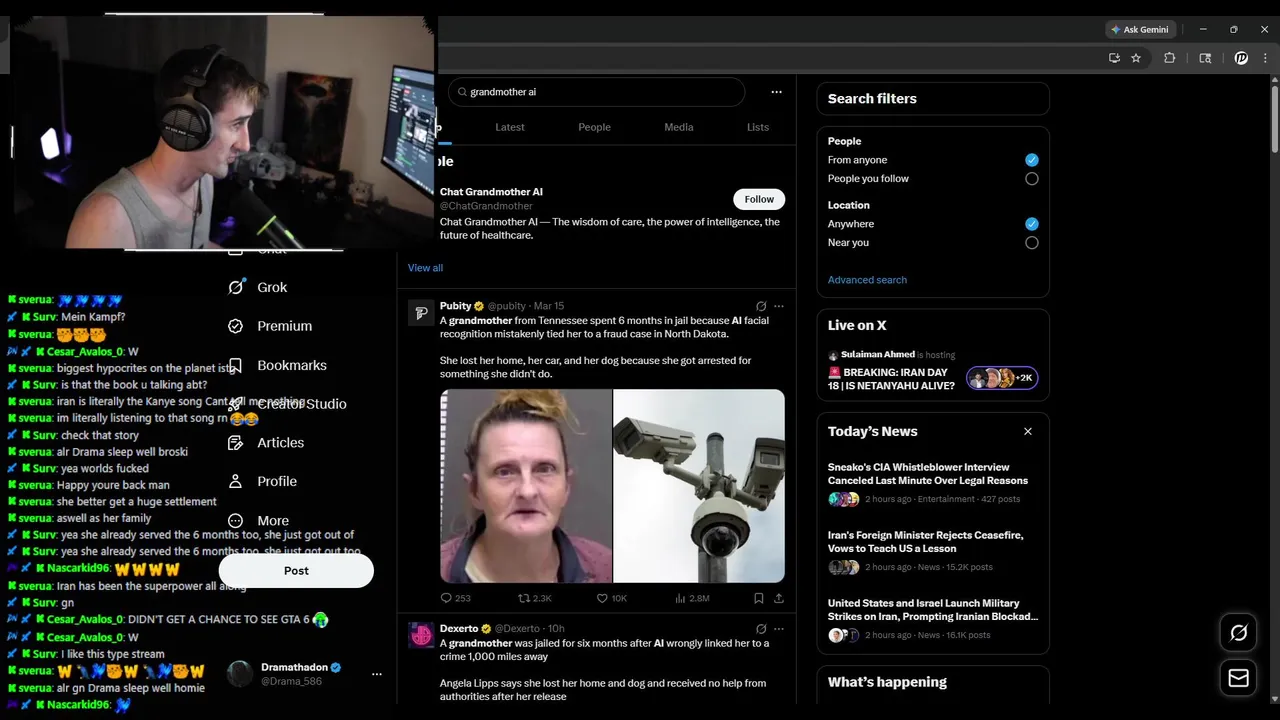The image size is (1280, 720).
Task: Repost Pubity's post with 2.3K reposts
Action: click(x=535, y=598)
